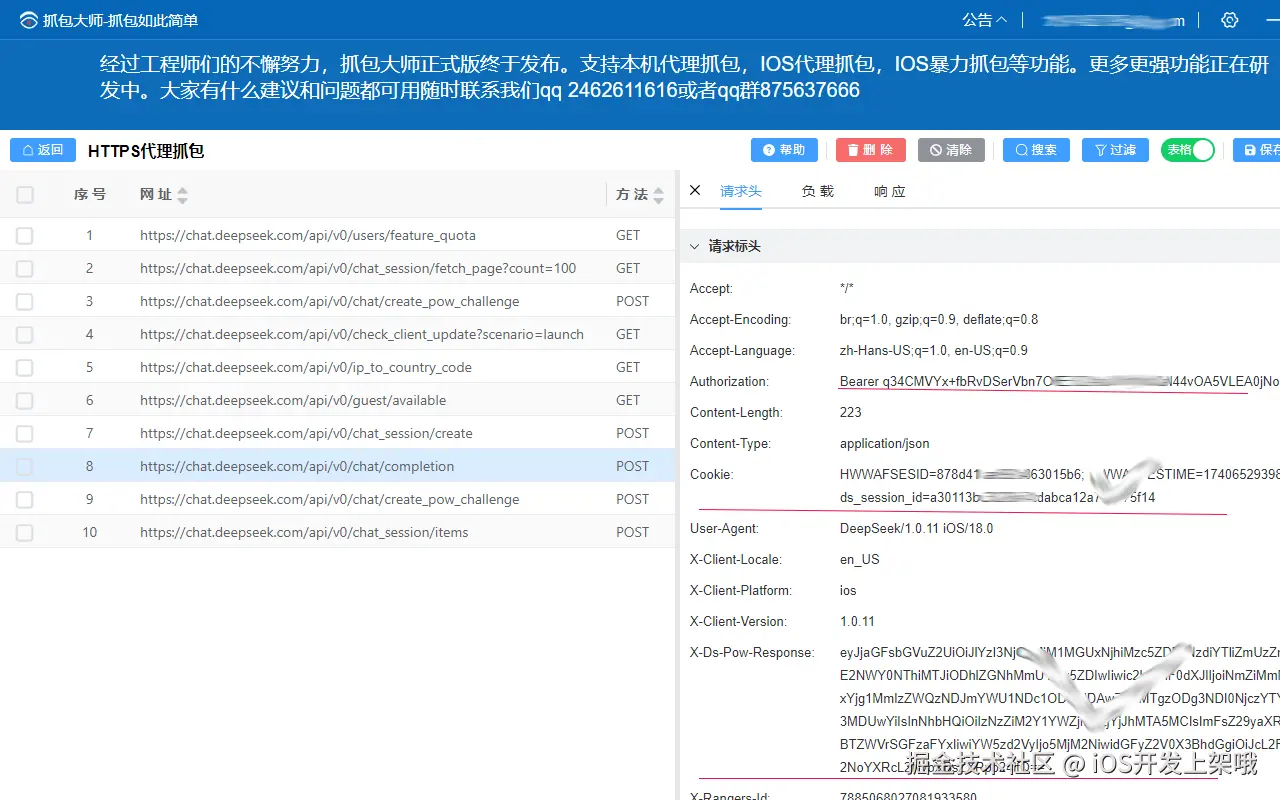Click the X-Client-Platform value ios

click(x=848, y=591)
